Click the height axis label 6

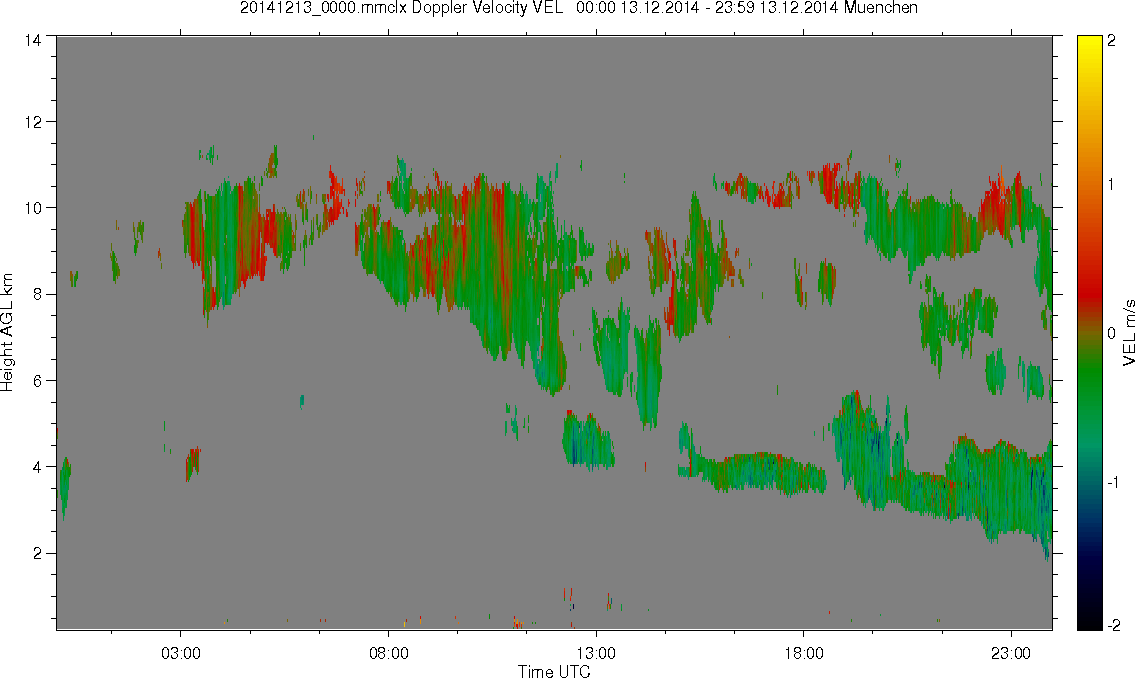(x=37, y=381)
